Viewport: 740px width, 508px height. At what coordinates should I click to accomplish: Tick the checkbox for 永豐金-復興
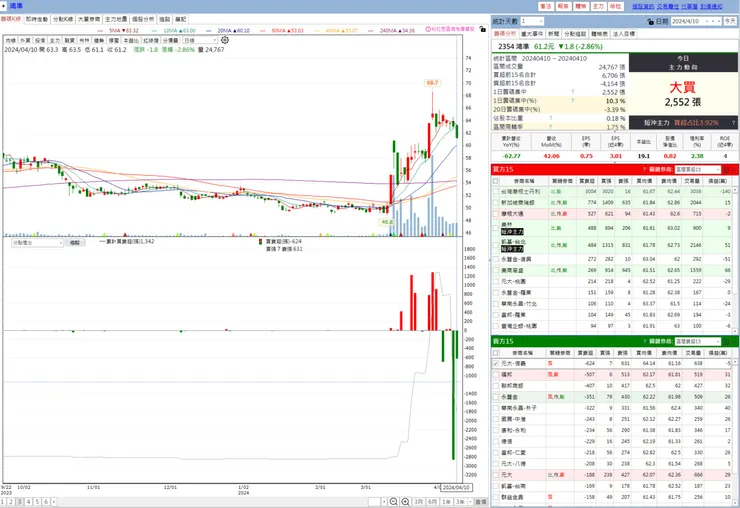click(496, 259)
